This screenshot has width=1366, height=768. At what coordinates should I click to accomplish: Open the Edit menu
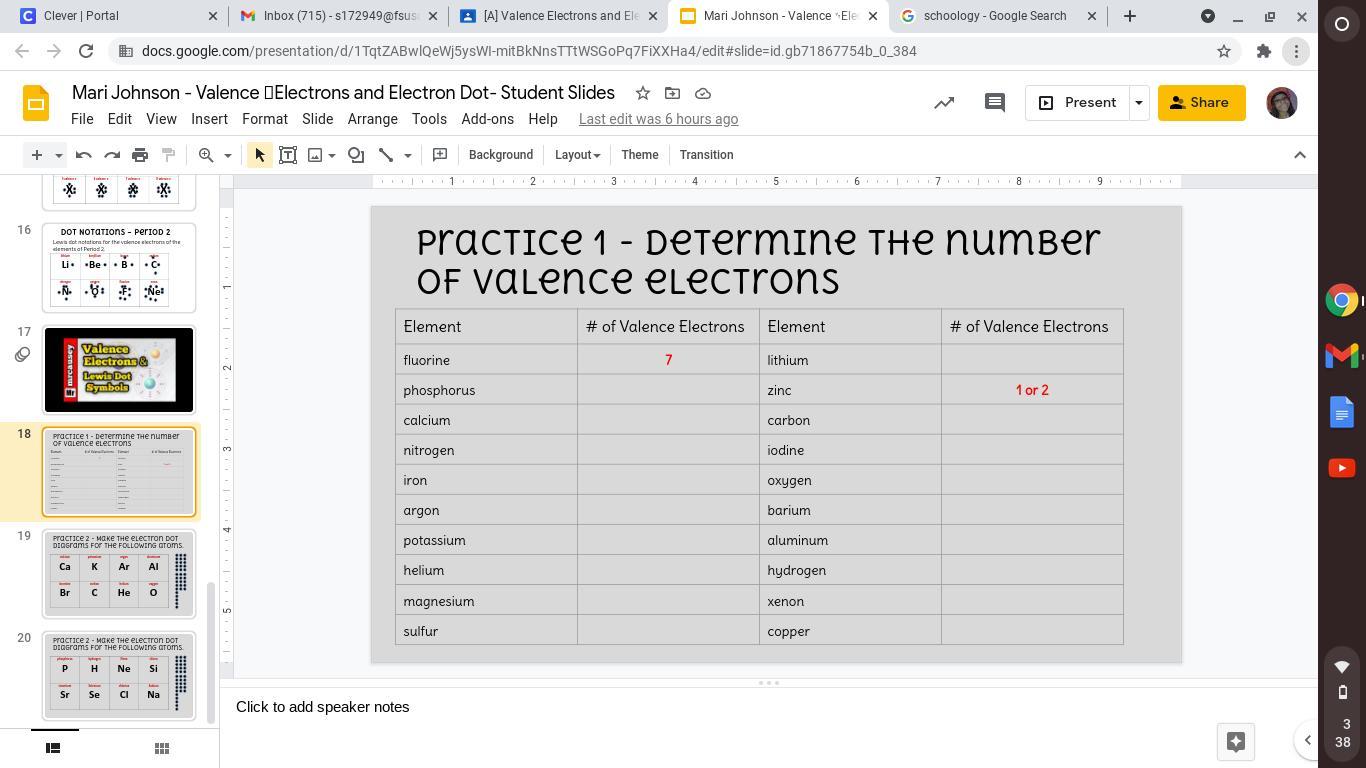[x=119, y=119]
